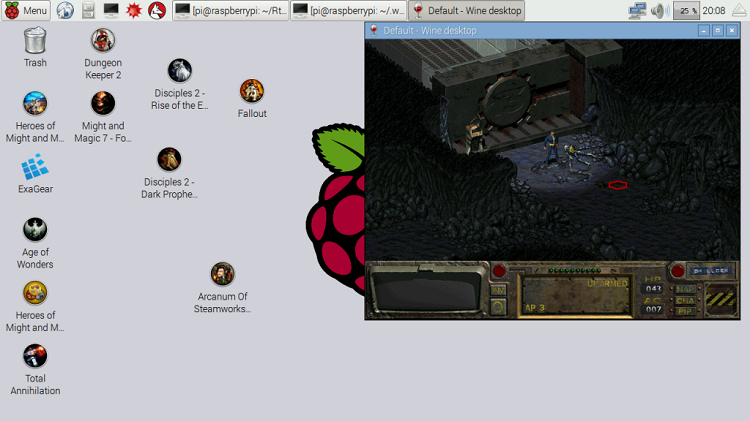Select Disciples 2 - Dark Prophe... icon
The width and height of the screenshot is (750, 421).
169,173
